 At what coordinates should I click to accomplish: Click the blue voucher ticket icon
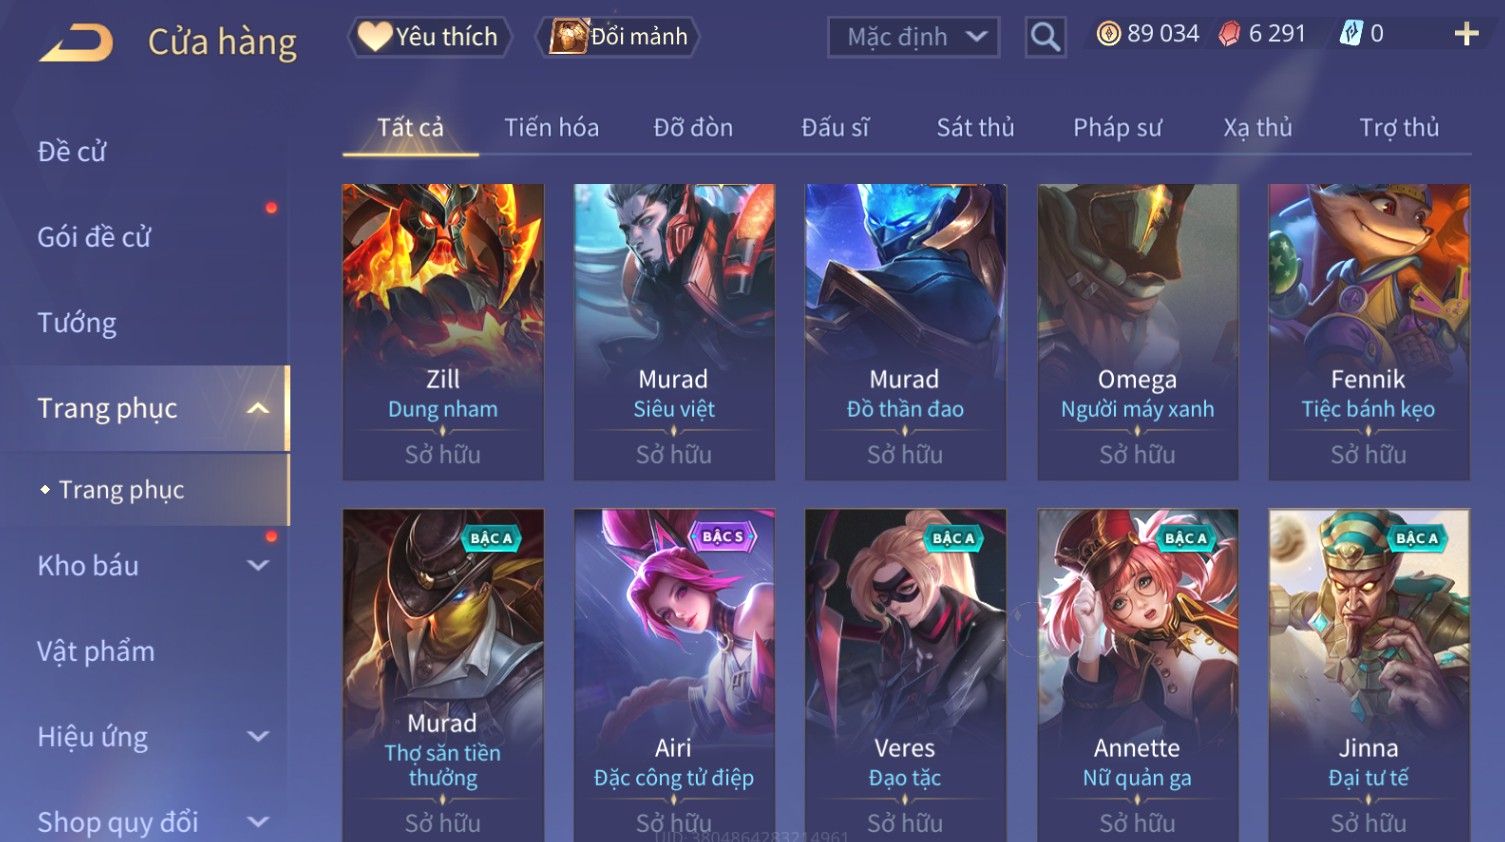coord(1351,34)
